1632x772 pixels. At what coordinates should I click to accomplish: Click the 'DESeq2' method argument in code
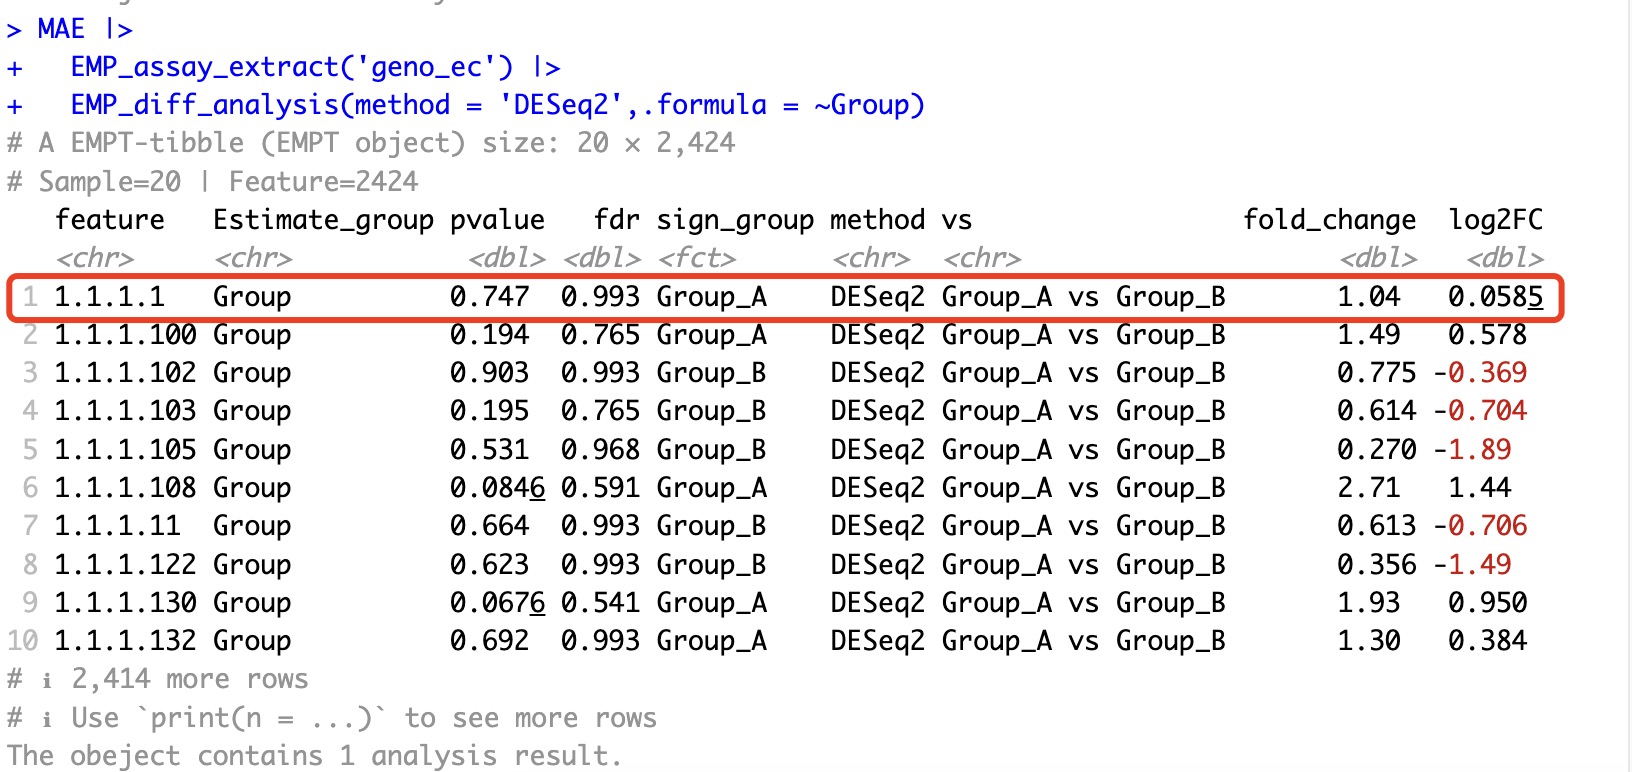pos(562,105)
